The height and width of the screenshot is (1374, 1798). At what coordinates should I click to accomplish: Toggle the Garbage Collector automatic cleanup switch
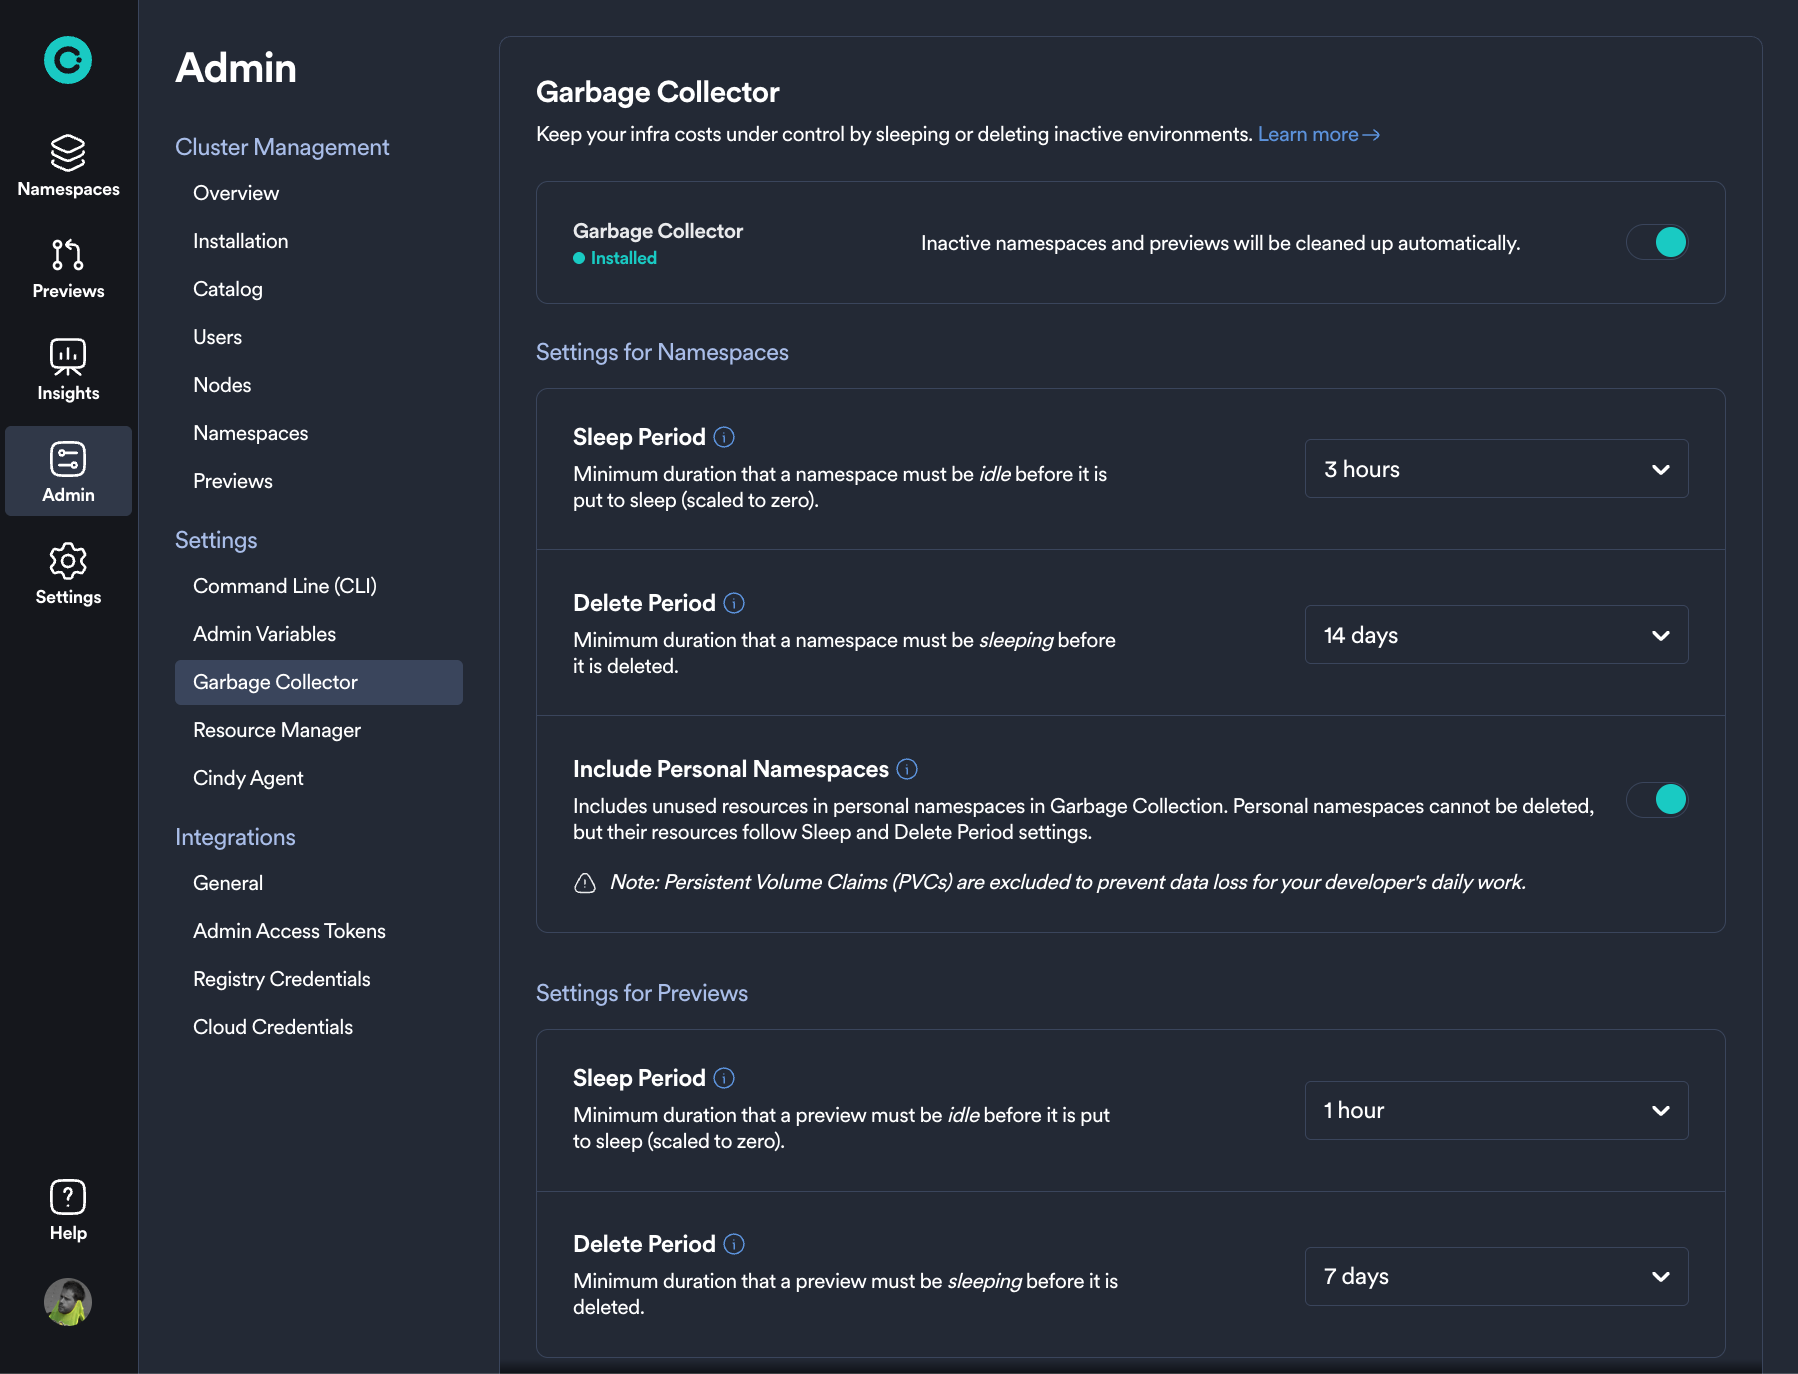(1657, 242)
